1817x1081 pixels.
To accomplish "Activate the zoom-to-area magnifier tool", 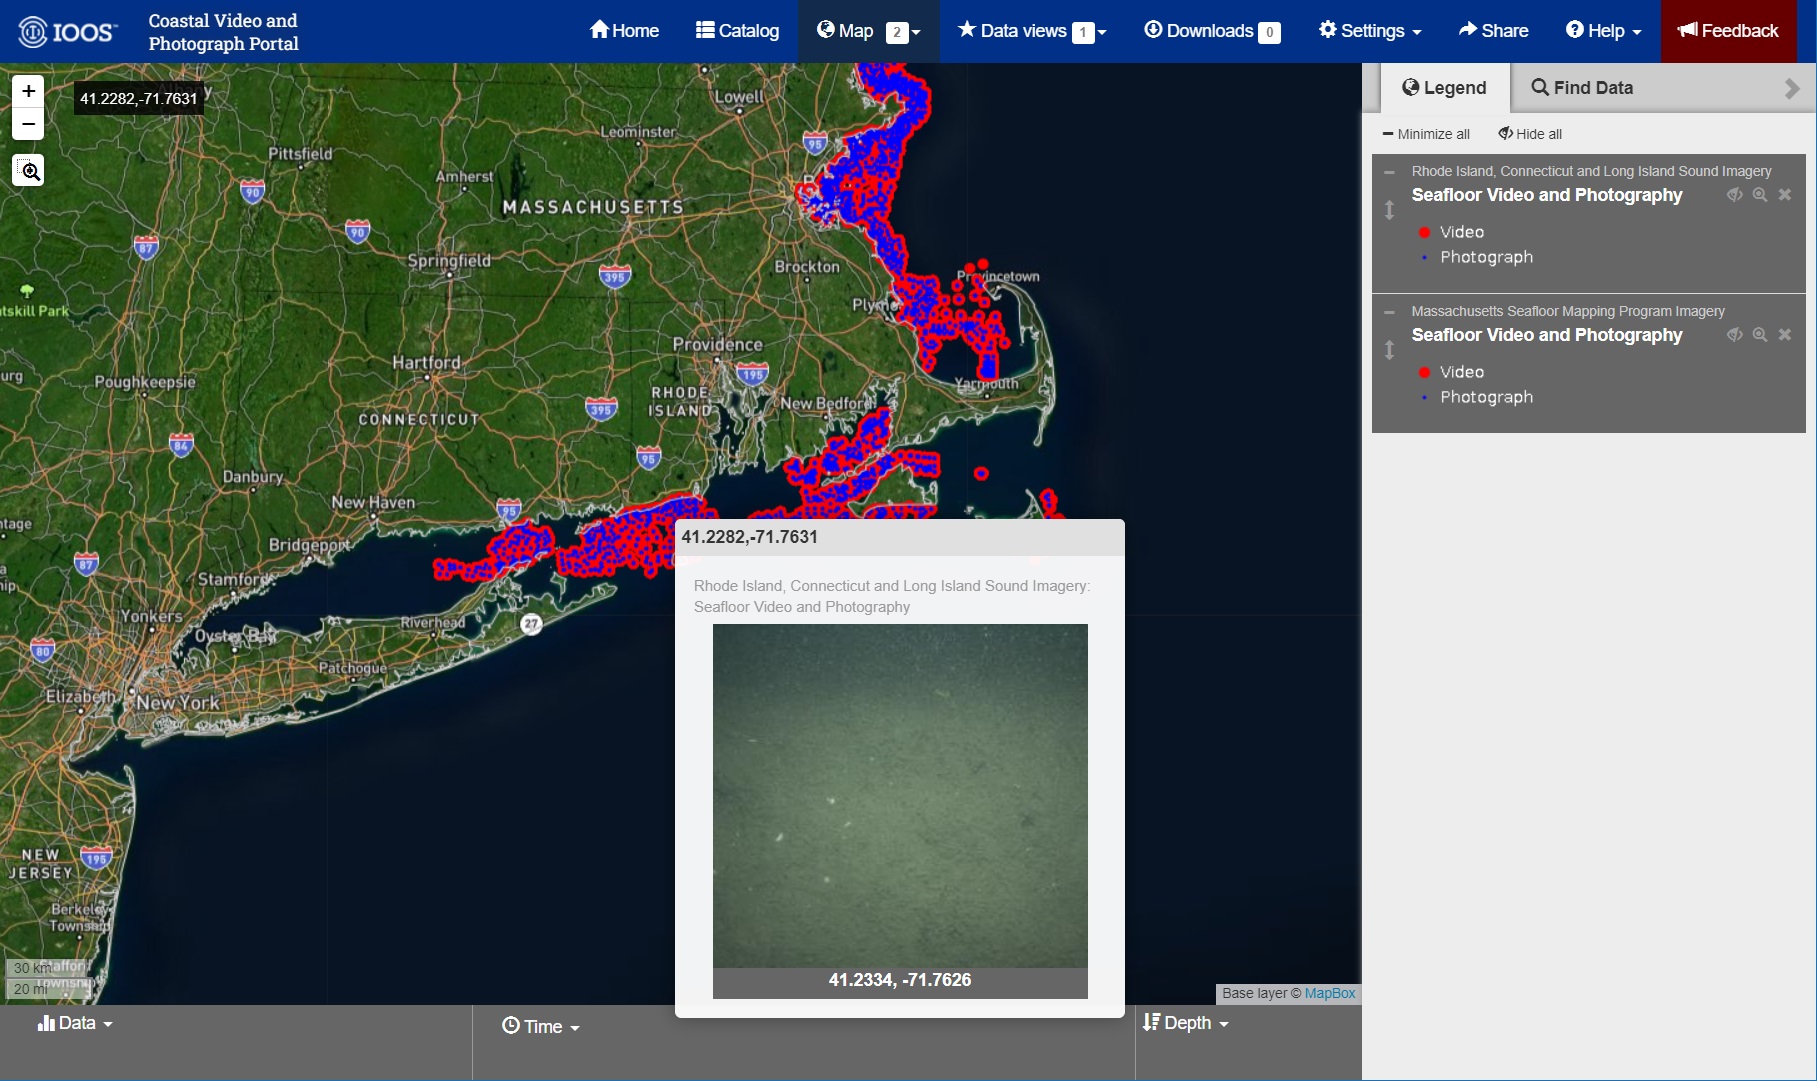I will pyautogui.click(x=29, y=171).
